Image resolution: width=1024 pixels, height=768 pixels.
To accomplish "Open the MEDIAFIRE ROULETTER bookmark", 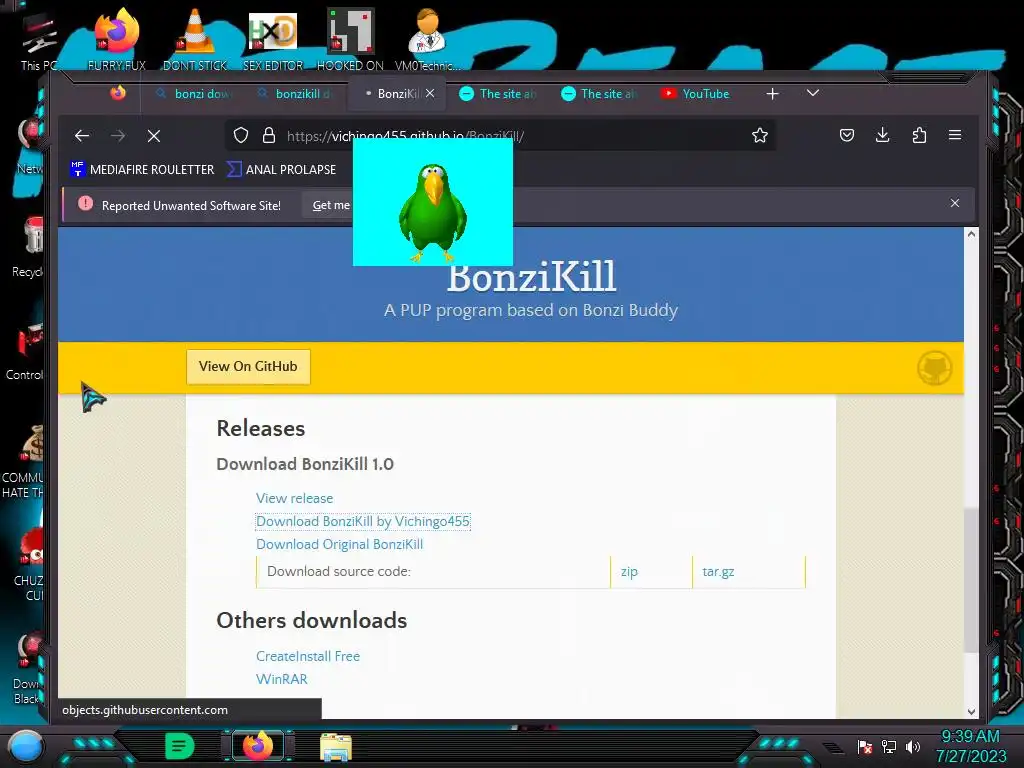I will click(142, 170).
